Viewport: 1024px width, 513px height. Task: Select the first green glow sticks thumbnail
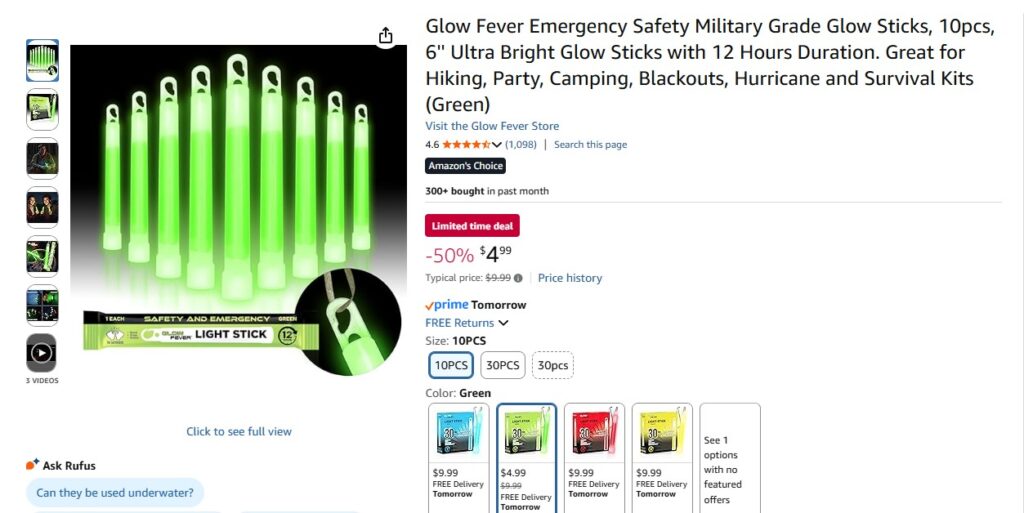point(42,61)
